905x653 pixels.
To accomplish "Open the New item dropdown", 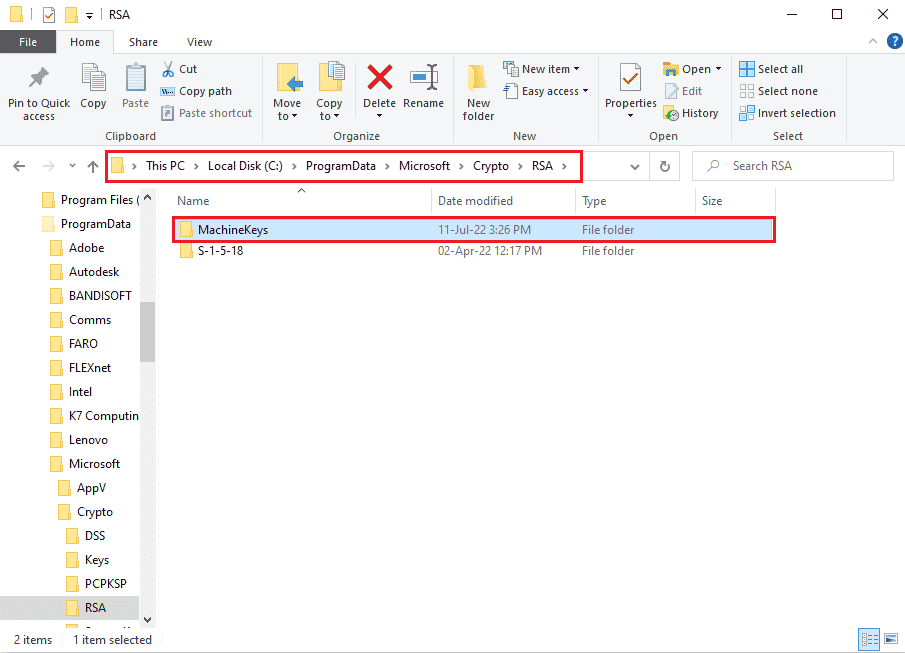I will tap(541, 69).
